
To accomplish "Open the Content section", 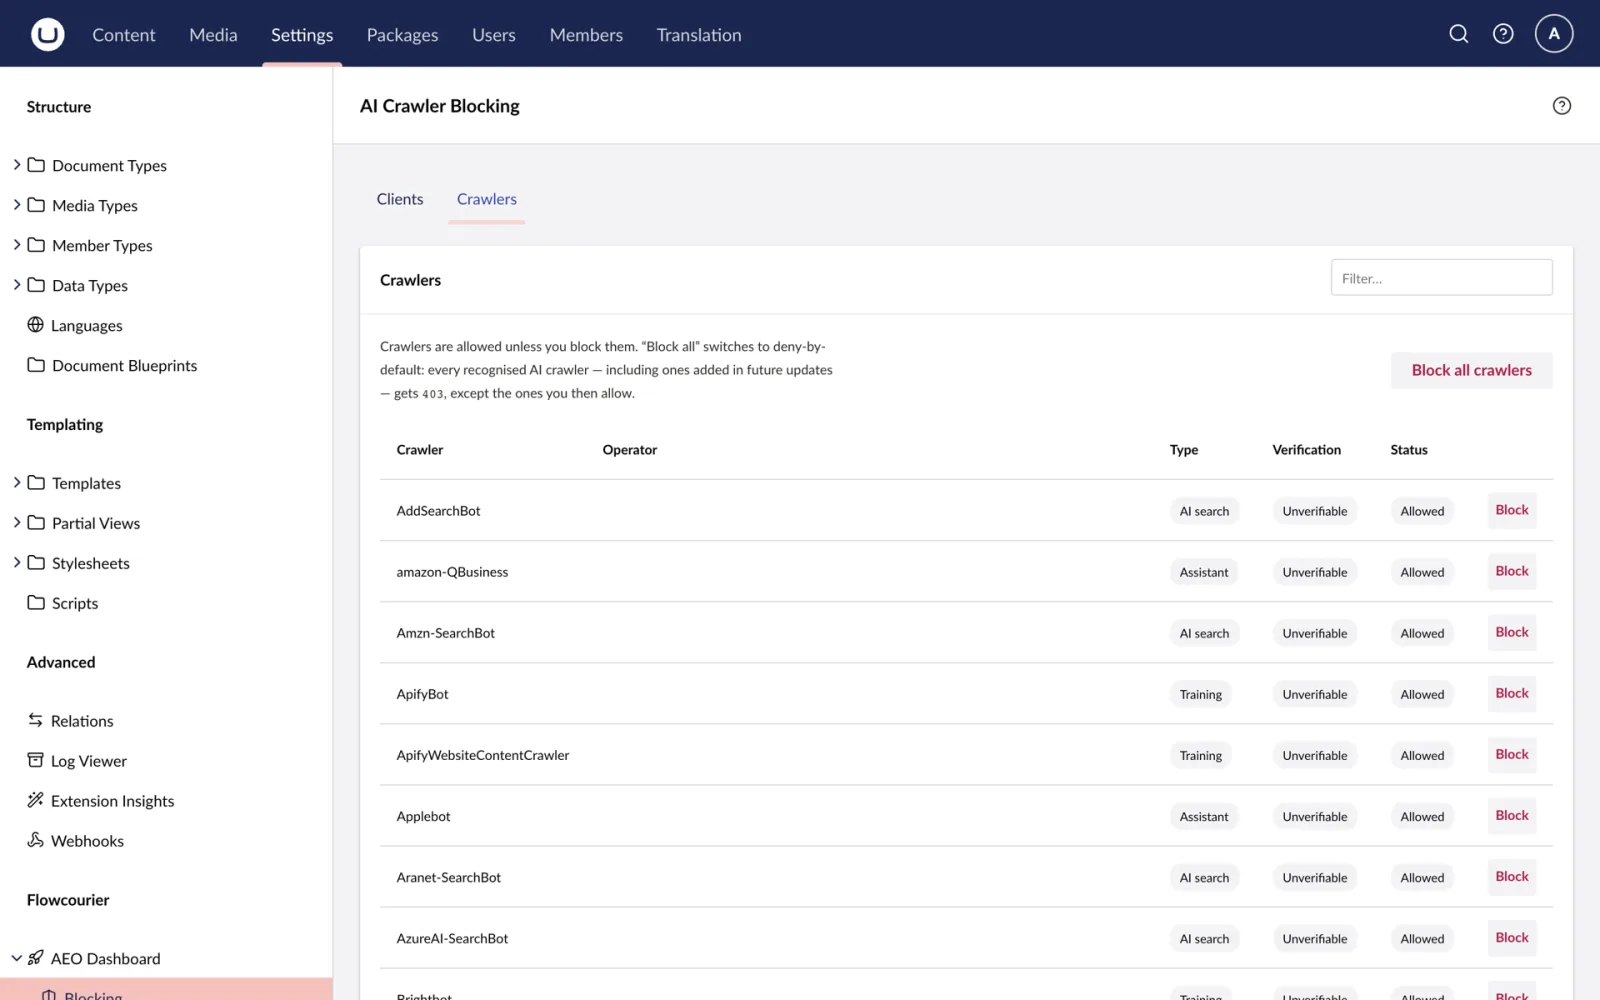I will [x=124, y=35].
